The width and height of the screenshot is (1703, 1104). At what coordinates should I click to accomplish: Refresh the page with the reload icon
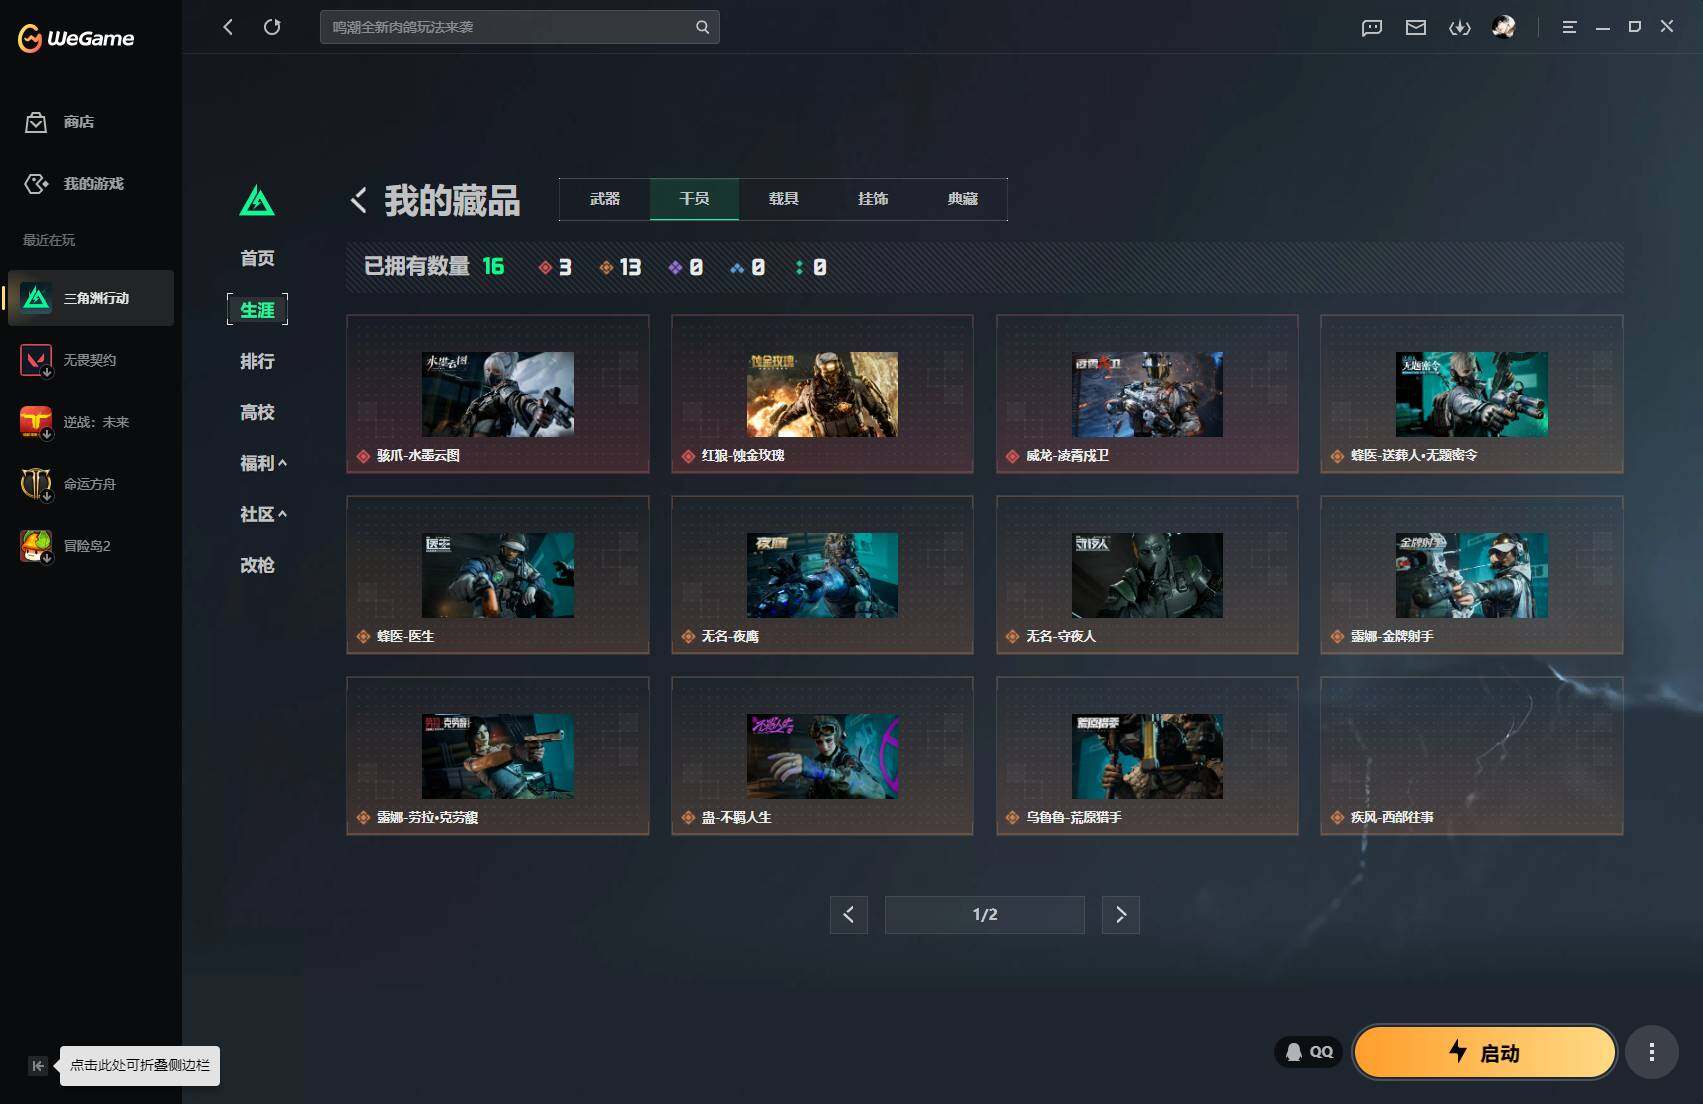[x=272, y=27]
